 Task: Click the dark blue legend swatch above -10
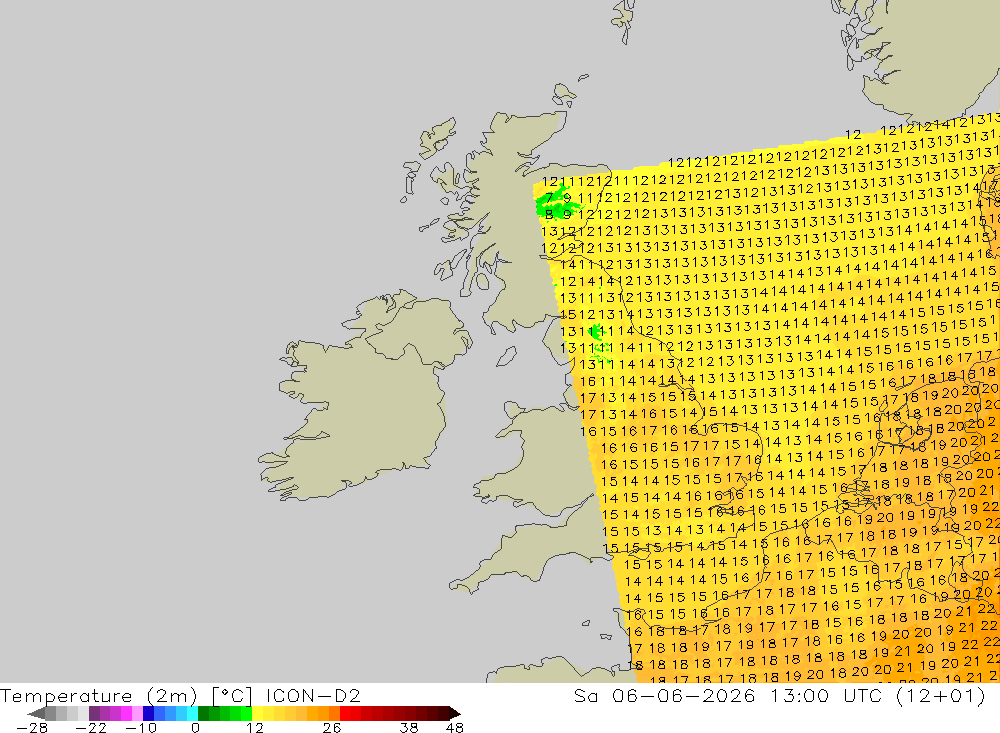[149, 713]
